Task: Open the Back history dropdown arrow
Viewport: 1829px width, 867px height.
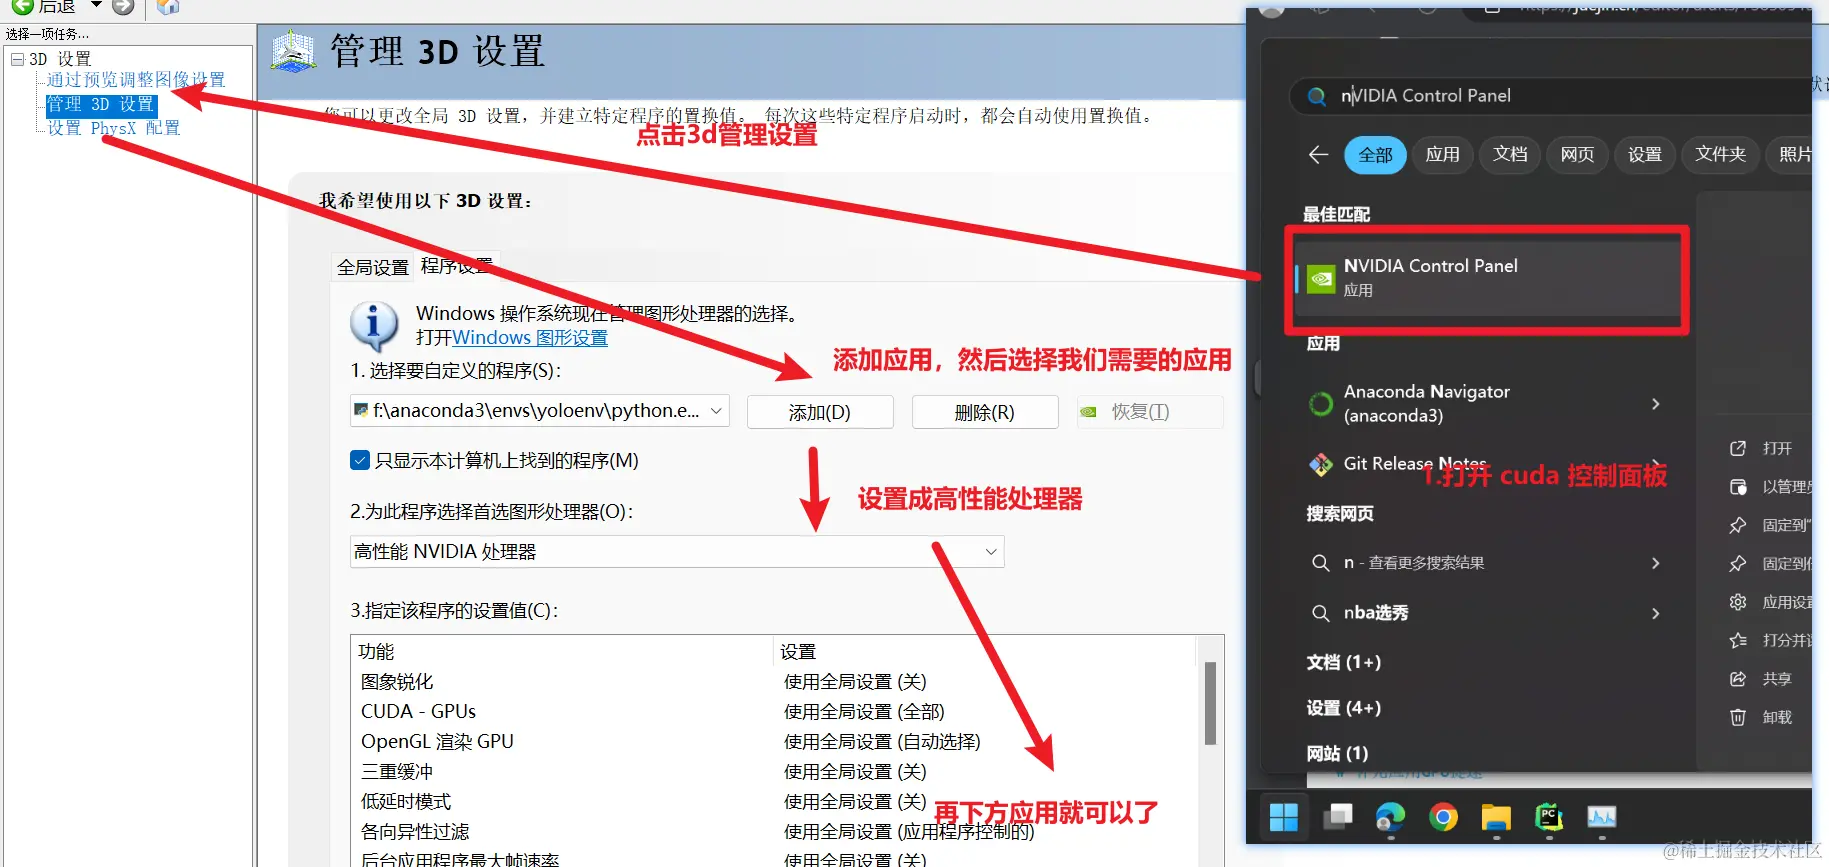Action: pyautogui.click(x=96, y=5)
